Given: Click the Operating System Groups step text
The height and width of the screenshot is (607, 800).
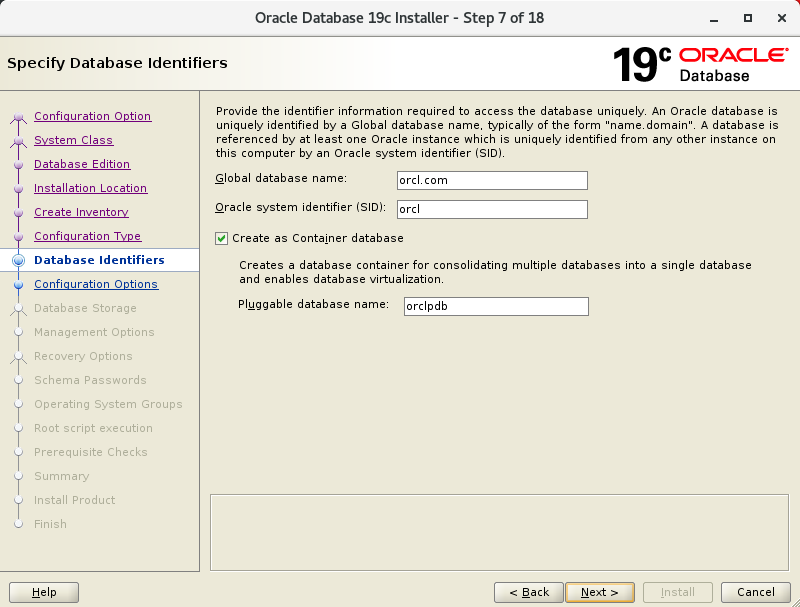Looking at the screenshot, I should (x=108, y=404).
